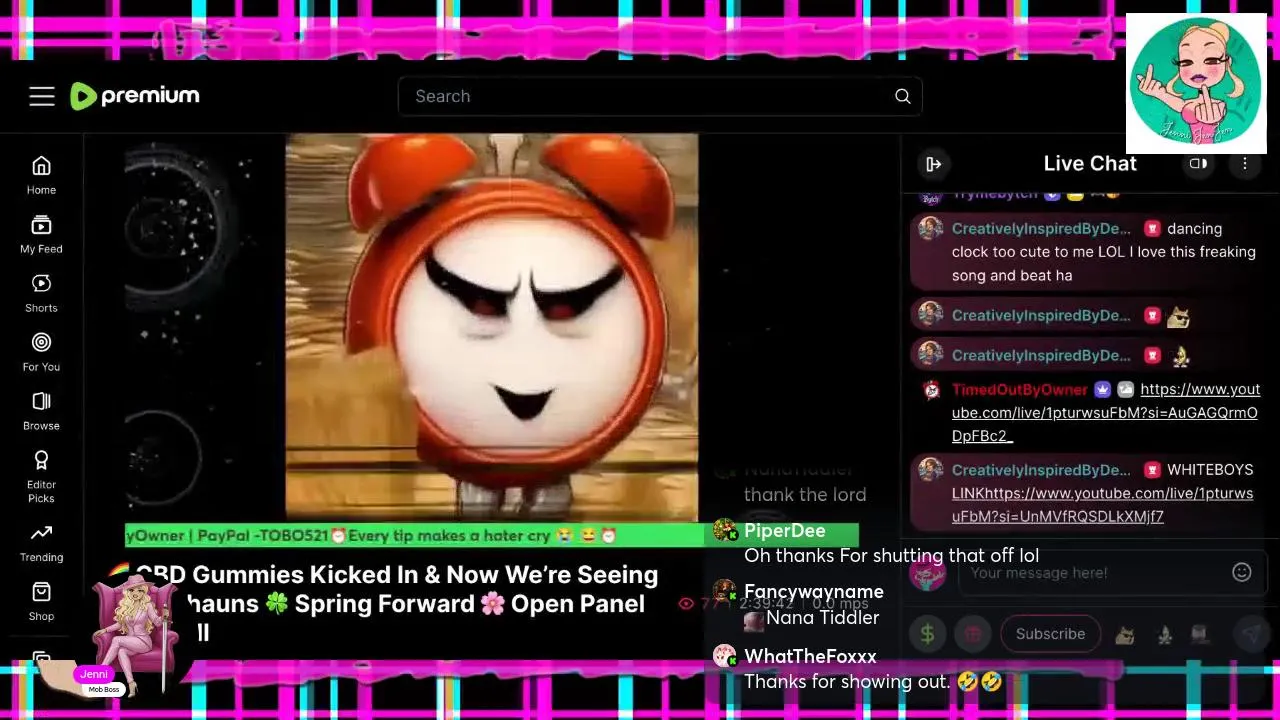Viewport: 1280px width, 720px height.
Task: Click the red gift icon
Action: point(972,634)
